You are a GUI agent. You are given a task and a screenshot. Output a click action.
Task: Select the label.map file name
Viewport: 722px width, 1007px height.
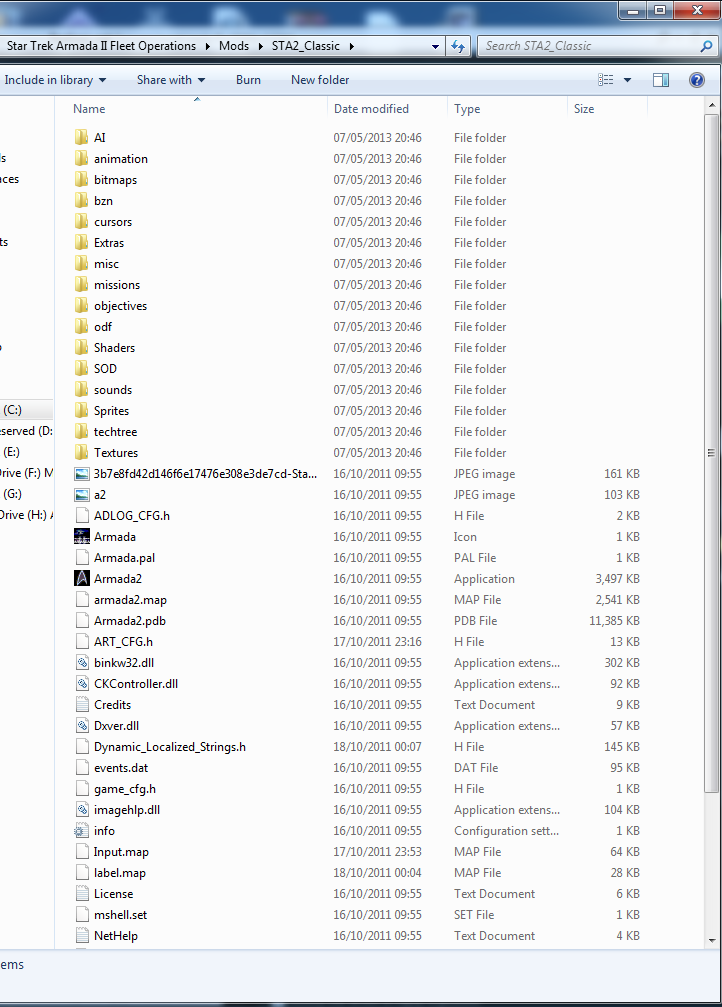119,873
